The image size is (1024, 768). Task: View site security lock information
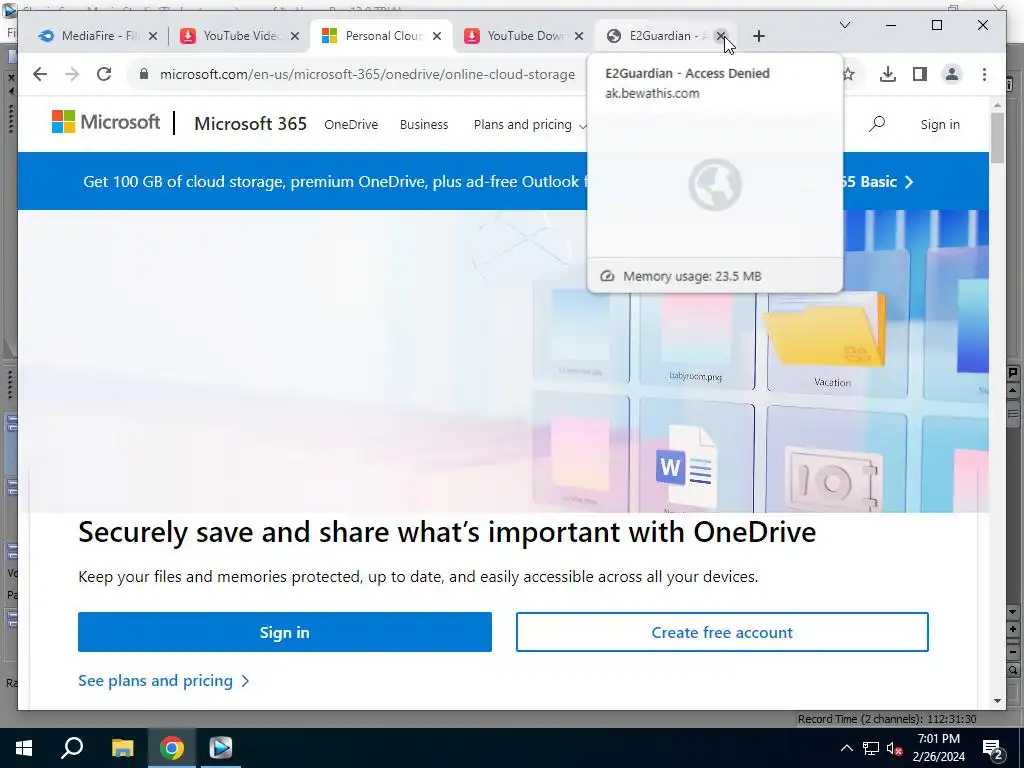[144, 74]
